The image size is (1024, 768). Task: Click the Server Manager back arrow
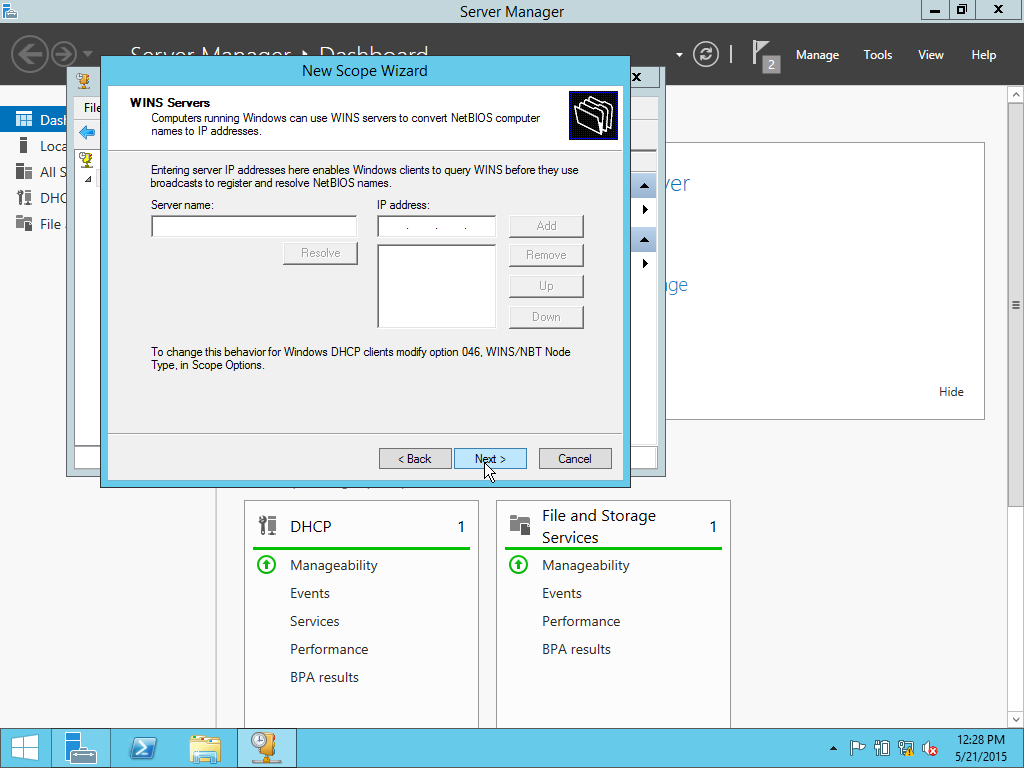[x=29, y=54]
